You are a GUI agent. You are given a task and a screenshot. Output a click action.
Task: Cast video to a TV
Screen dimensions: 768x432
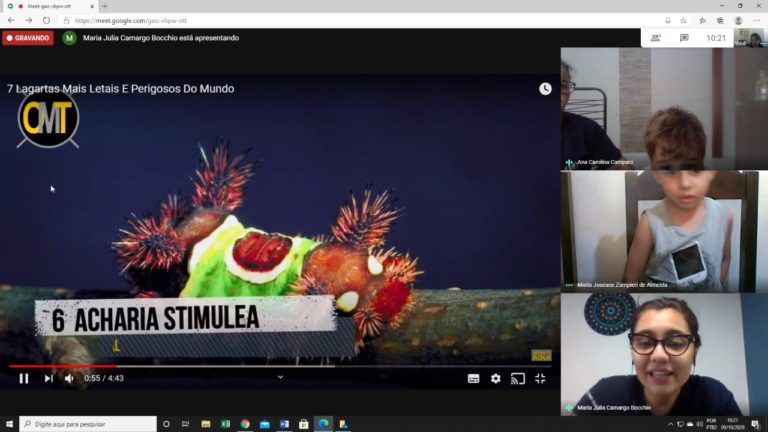(x=518, y=379)
